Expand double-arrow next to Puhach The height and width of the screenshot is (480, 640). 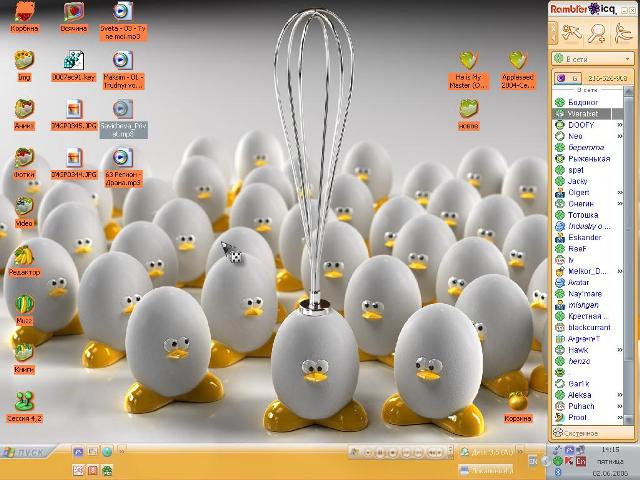(620, 406)
